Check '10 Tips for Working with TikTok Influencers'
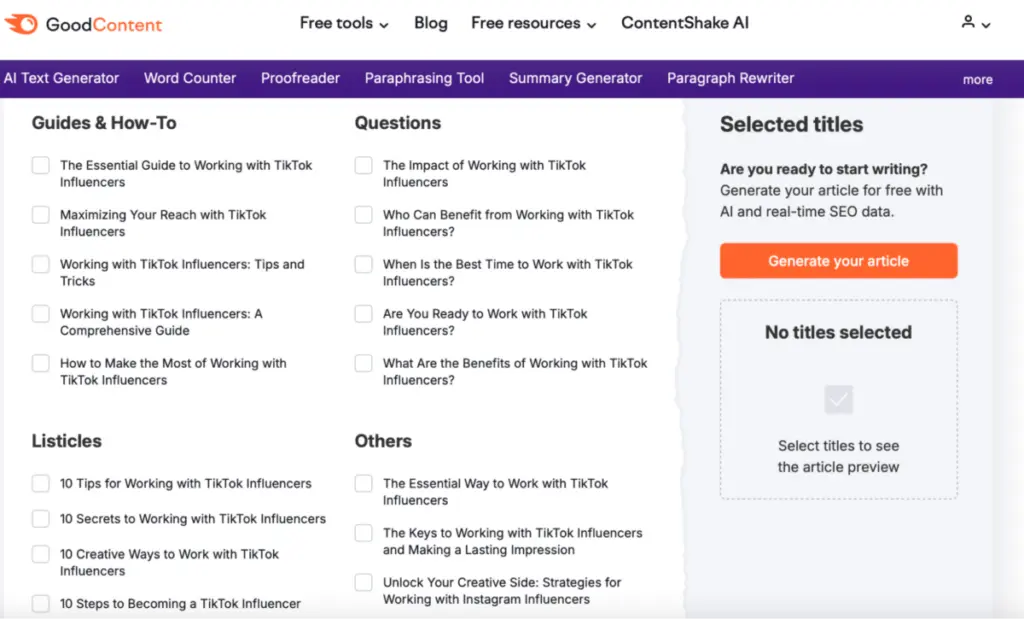The height and width of the screenshot is (619, 1024). tap(40, 484)
